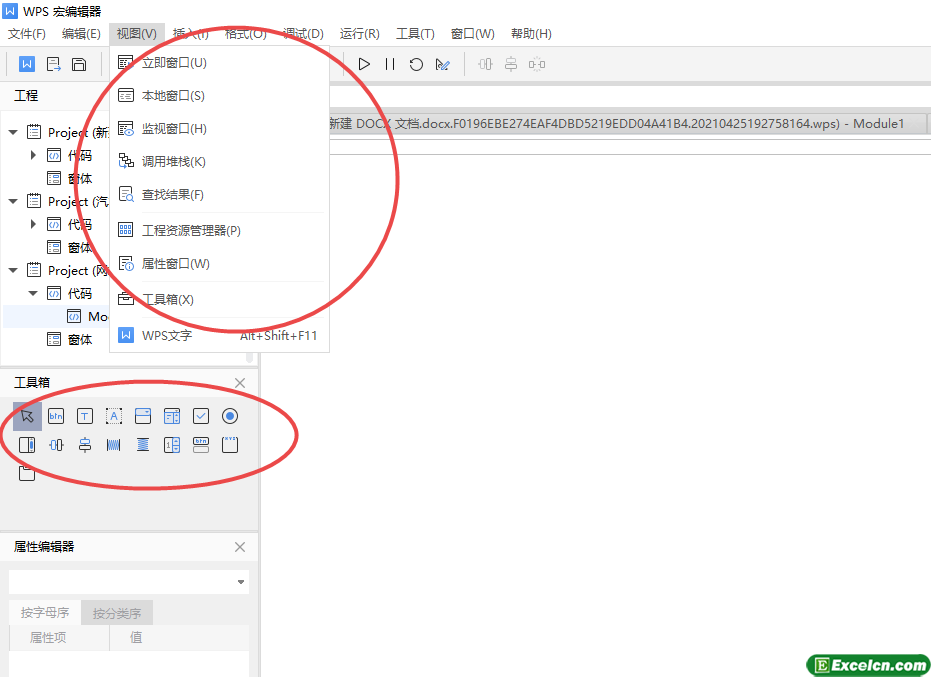The width and height of the screenshot is (931, 677).
Task: Pick the horizontal layout control in the toolbox
Action: point(56,445)
